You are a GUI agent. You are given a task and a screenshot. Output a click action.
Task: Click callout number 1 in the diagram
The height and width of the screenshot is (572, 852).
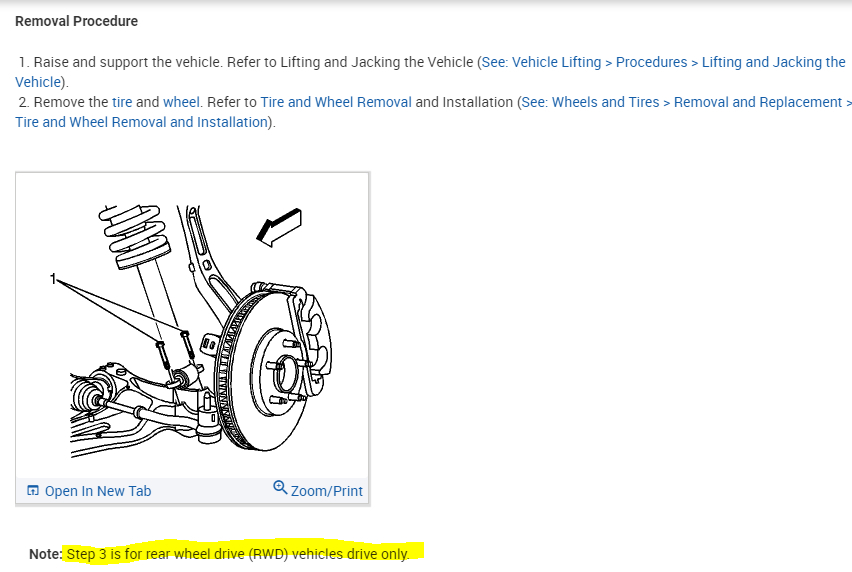coord(53,279)
